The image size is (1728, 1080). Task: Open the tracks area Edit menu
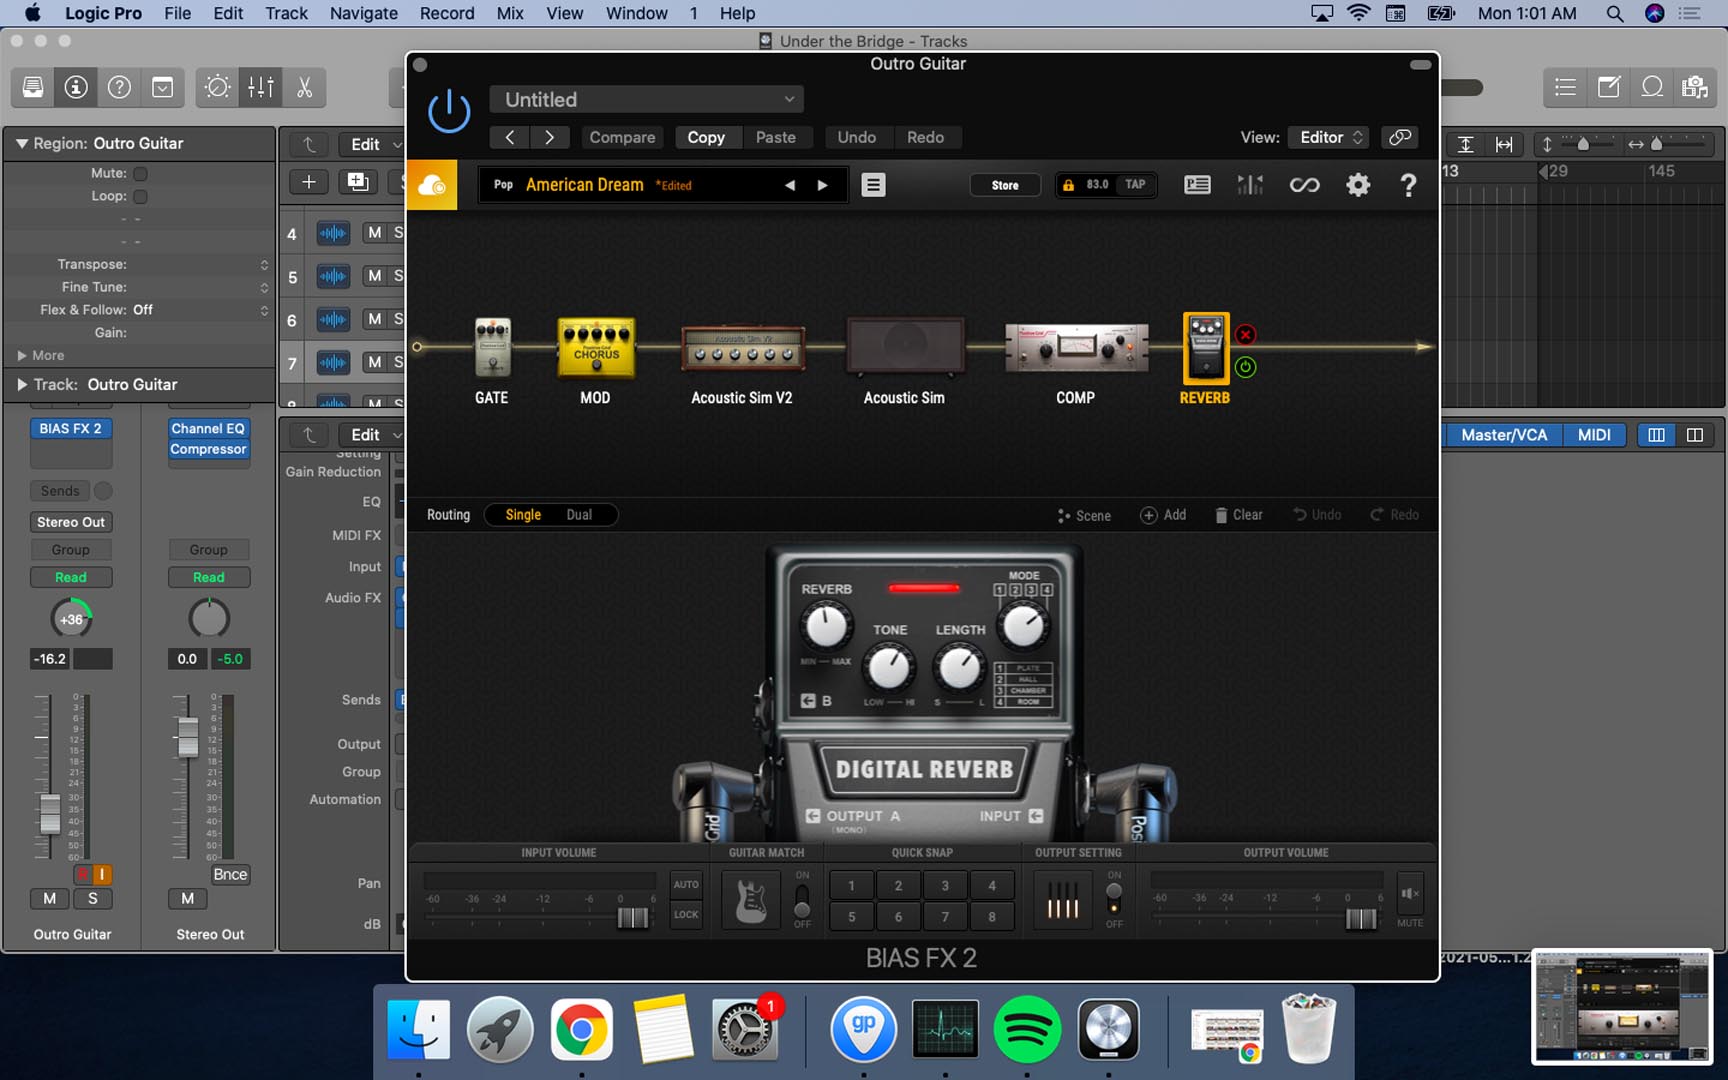coord(373,144)
